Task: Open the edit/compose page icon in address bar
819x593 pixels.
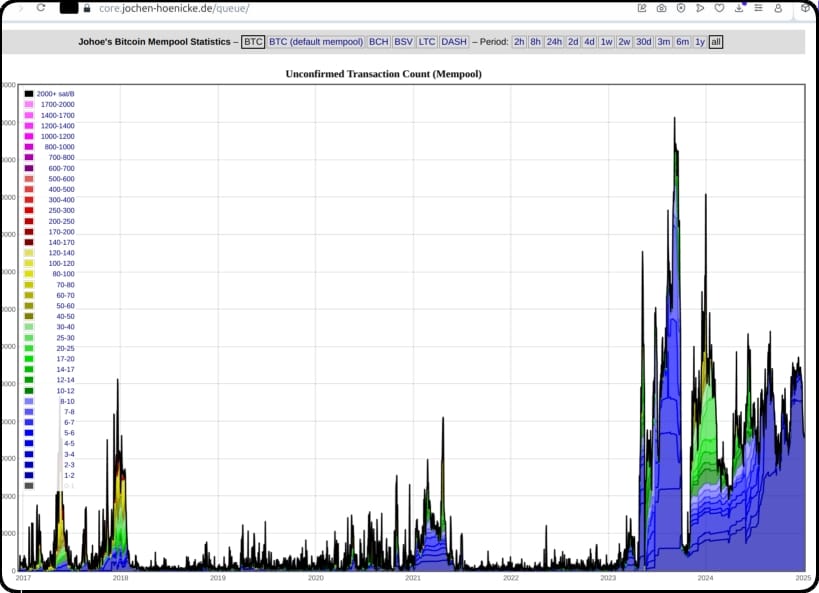Action: (642, 8)
